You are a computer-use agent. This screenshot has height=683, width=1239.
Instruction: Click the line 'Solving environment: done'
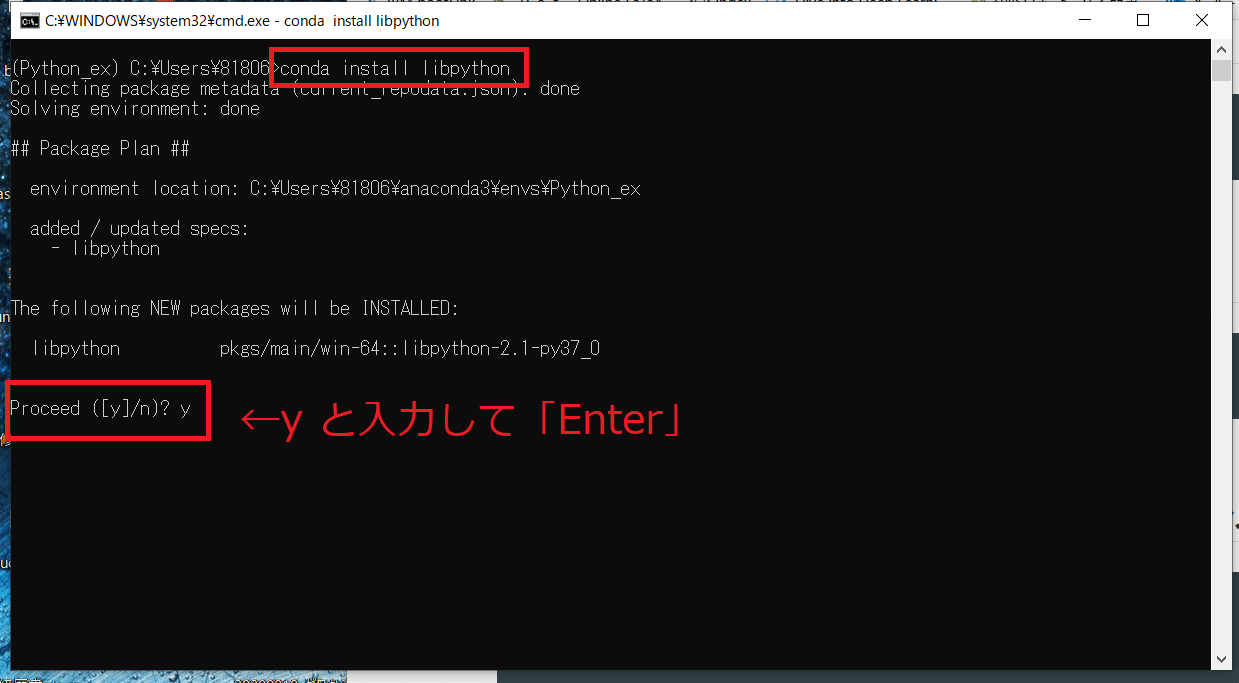pyautogui.click(x=135, y=109)
